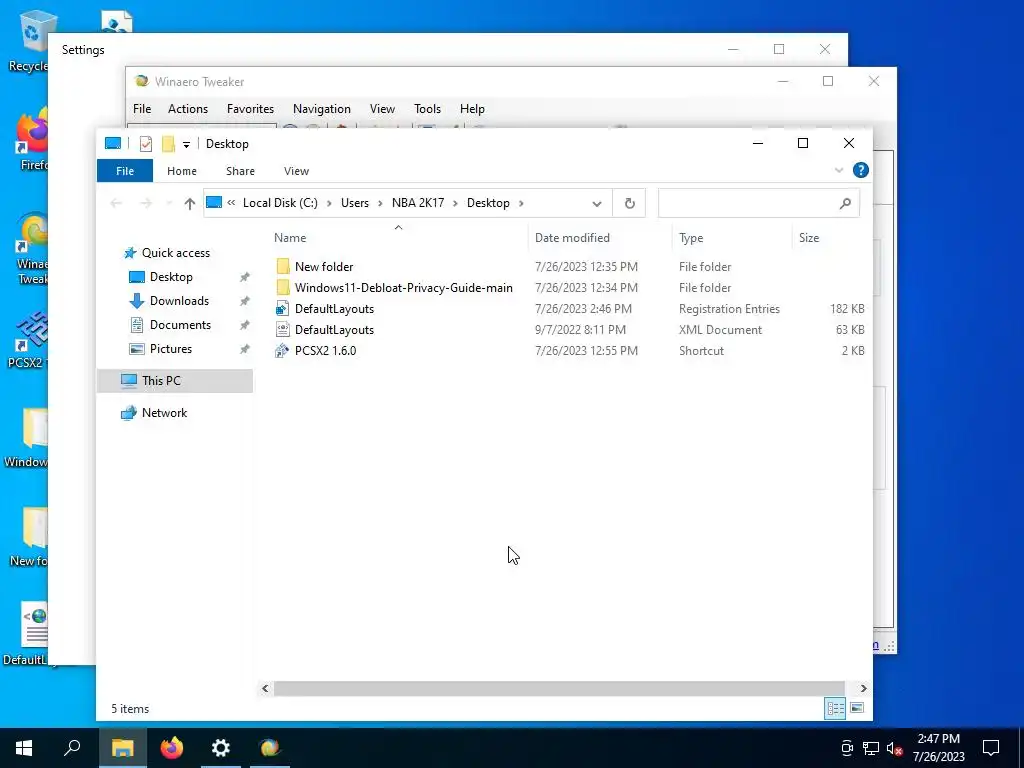Screen dimensions: 1024x768
Task: Open the Windows Start menu
Action: point(24,748)
